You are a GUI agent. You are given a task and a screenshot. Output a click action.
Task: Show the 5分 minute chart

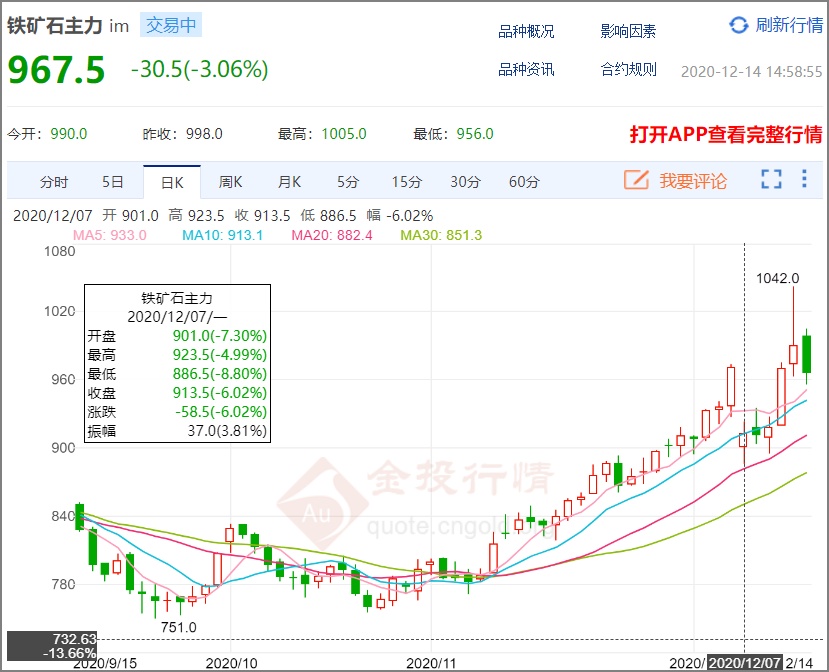(x=347, y=182)
